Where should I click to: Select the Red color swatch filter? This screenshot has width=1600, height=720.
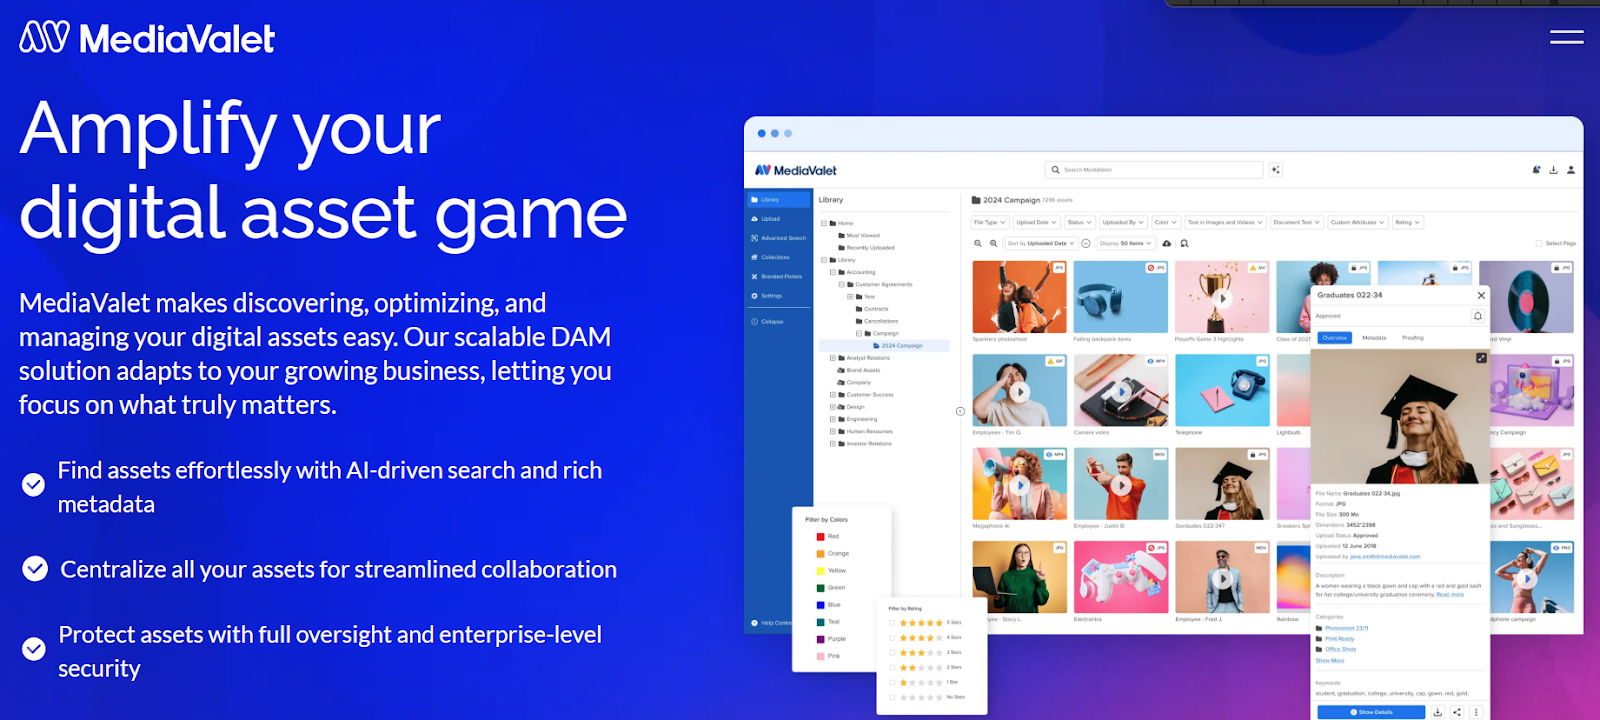click(x=821, y=537)
